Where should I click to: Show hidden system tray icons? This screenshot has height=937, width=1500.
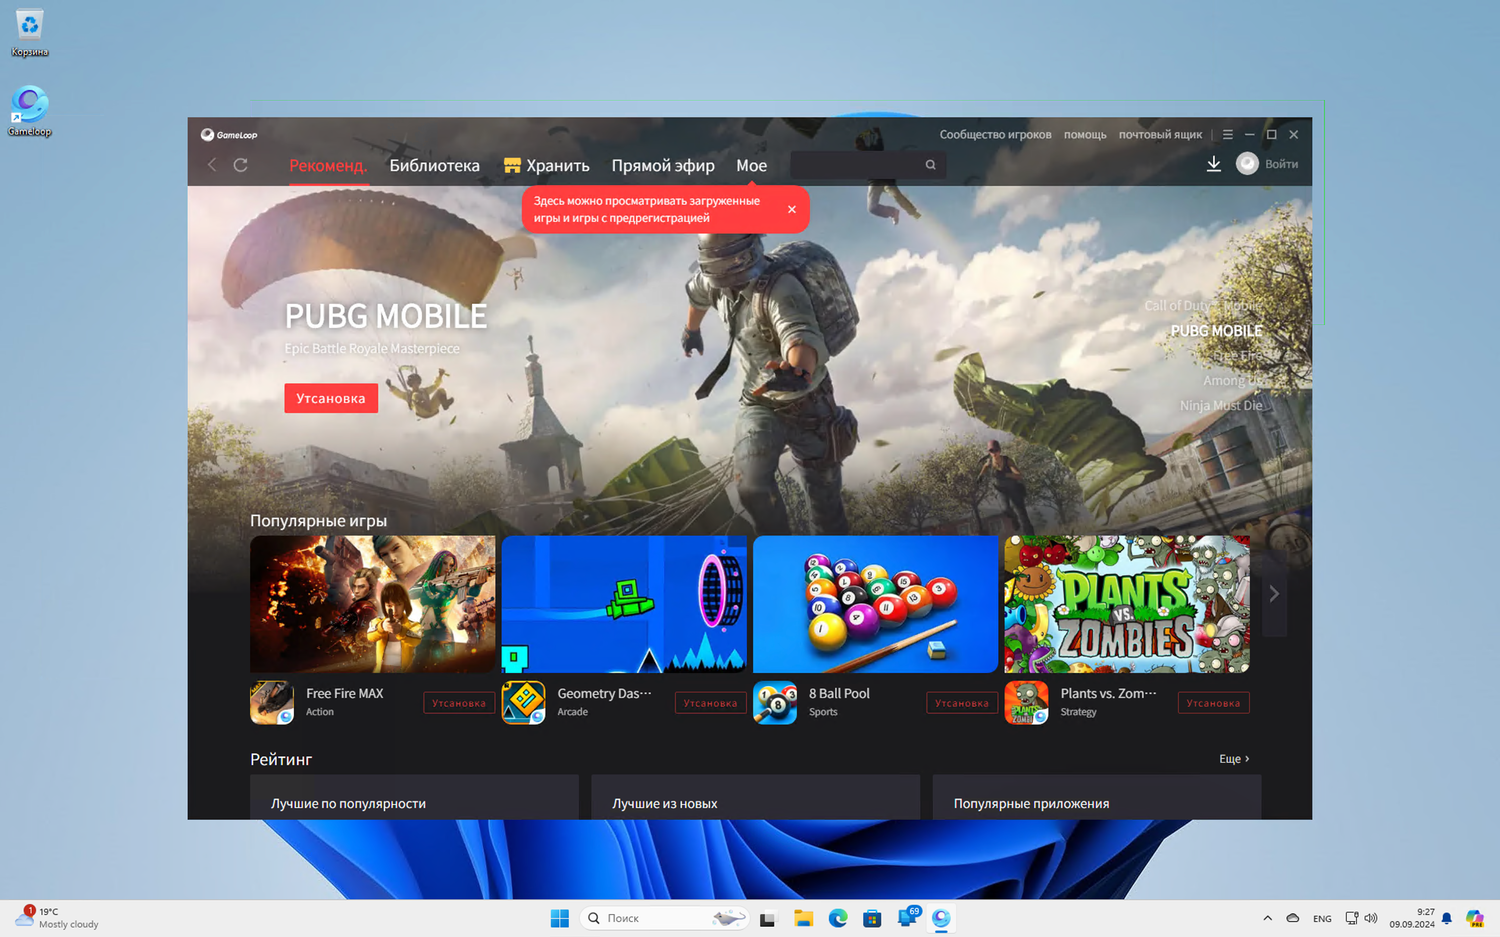(x=1267, y=918)
